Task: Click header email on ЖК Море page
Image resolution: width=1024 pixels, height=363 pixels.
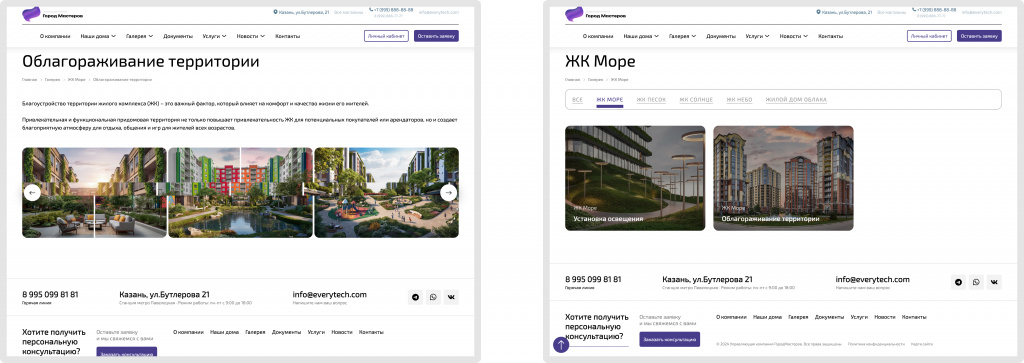Action: [982, 12]
